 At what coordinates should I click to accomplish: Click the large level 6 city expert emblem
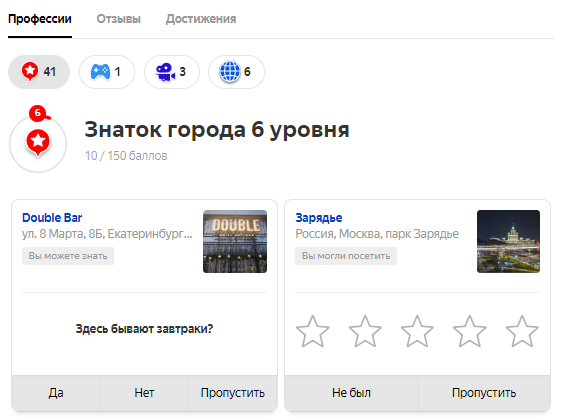pos(38,142)
